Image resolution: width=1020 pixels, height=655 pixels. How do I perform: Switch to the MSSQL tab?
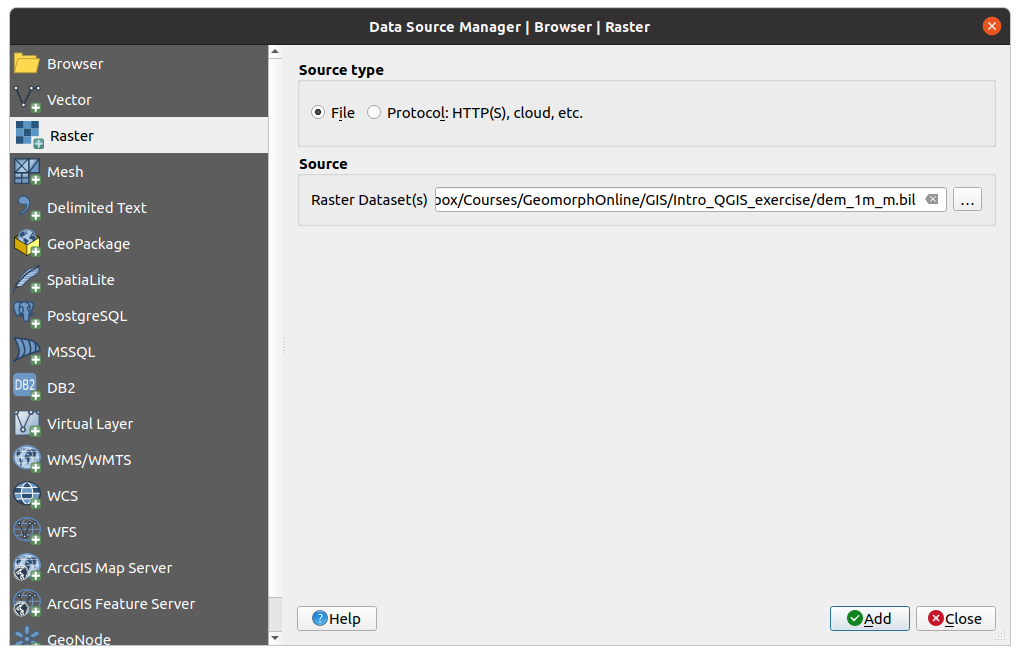coord(70,352)
